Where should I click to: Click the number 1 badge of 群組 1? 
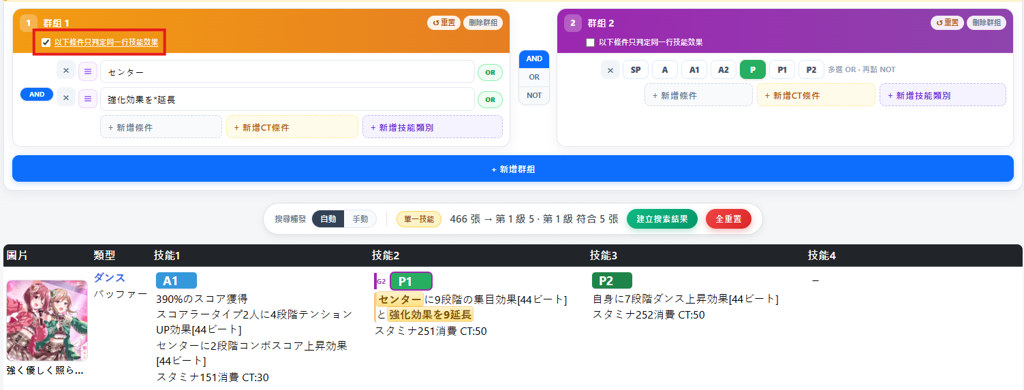29,24
